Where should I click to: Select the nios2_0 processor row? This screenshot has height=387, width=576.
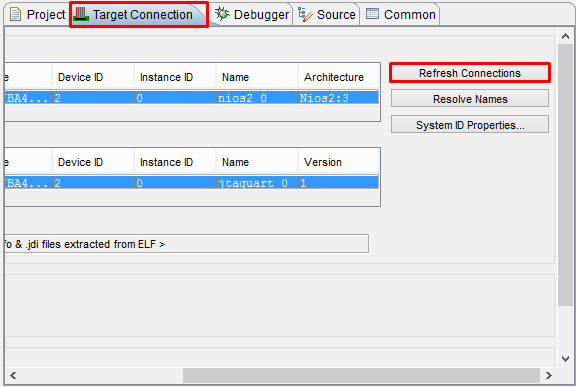(x=192, y=98)
